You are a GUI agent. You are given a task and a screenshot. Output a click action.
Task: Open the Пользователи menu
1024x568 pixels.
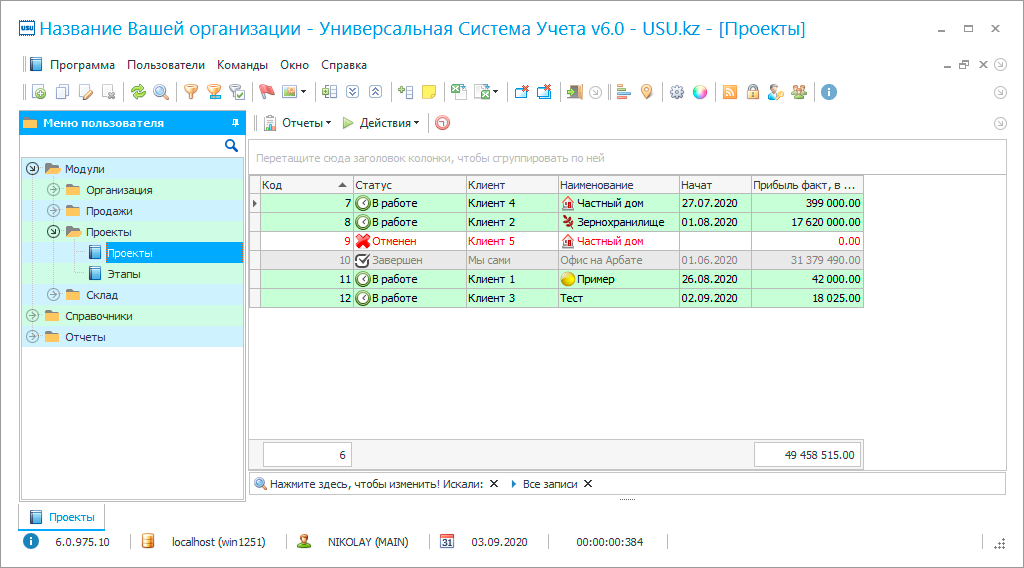pos(166,65)
